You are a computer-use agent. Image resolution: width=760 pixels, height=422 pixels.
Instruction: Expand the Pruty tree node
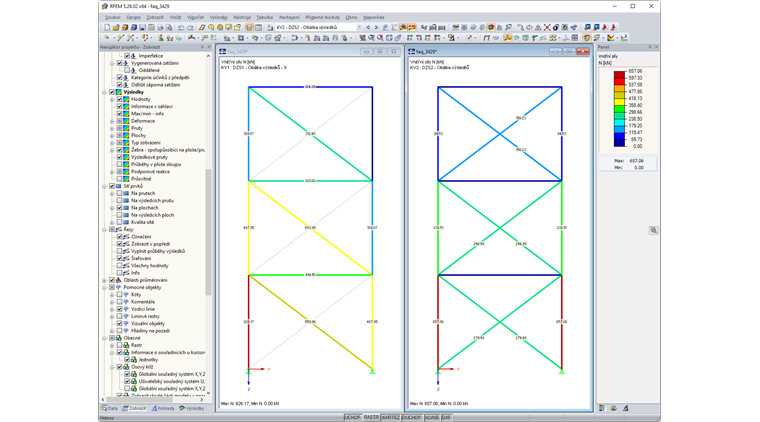click(112, 128)
